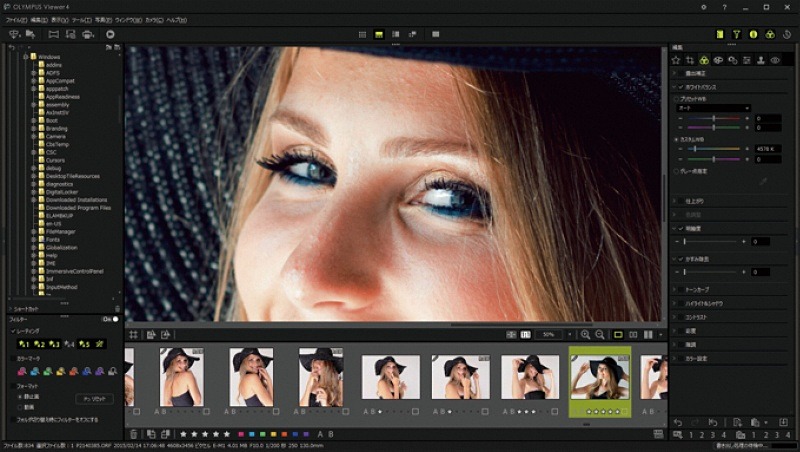
Task: Click the slideshow play icon in toolbar
Action: (110, 34)
